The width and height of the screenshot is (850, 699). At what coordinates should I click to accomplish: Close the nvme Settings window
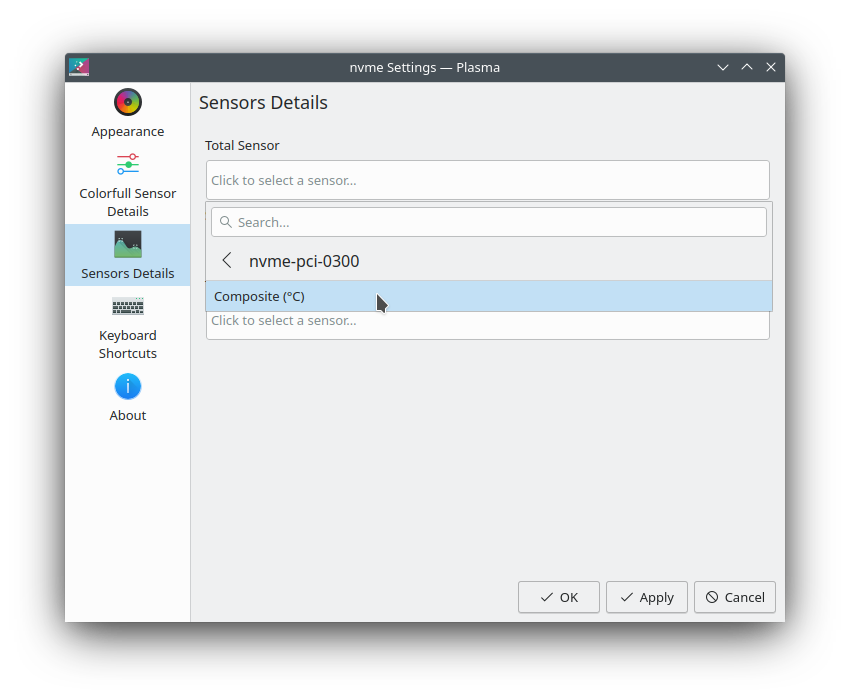coord(771,67)
